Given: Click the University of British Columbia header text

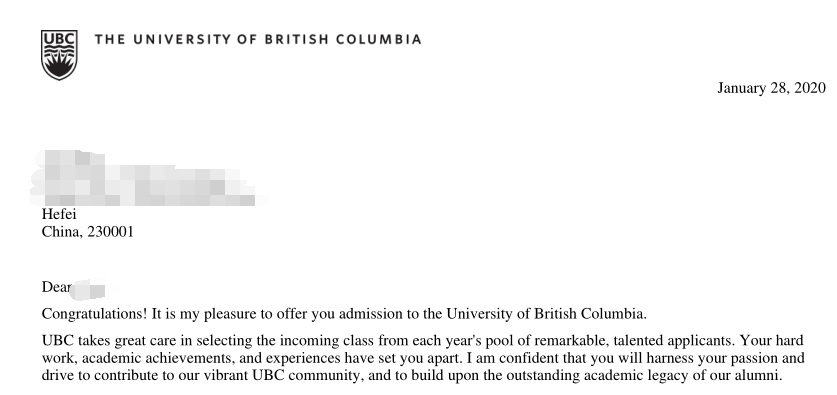Looking at the screenshot, I should [x=258, y=40].
